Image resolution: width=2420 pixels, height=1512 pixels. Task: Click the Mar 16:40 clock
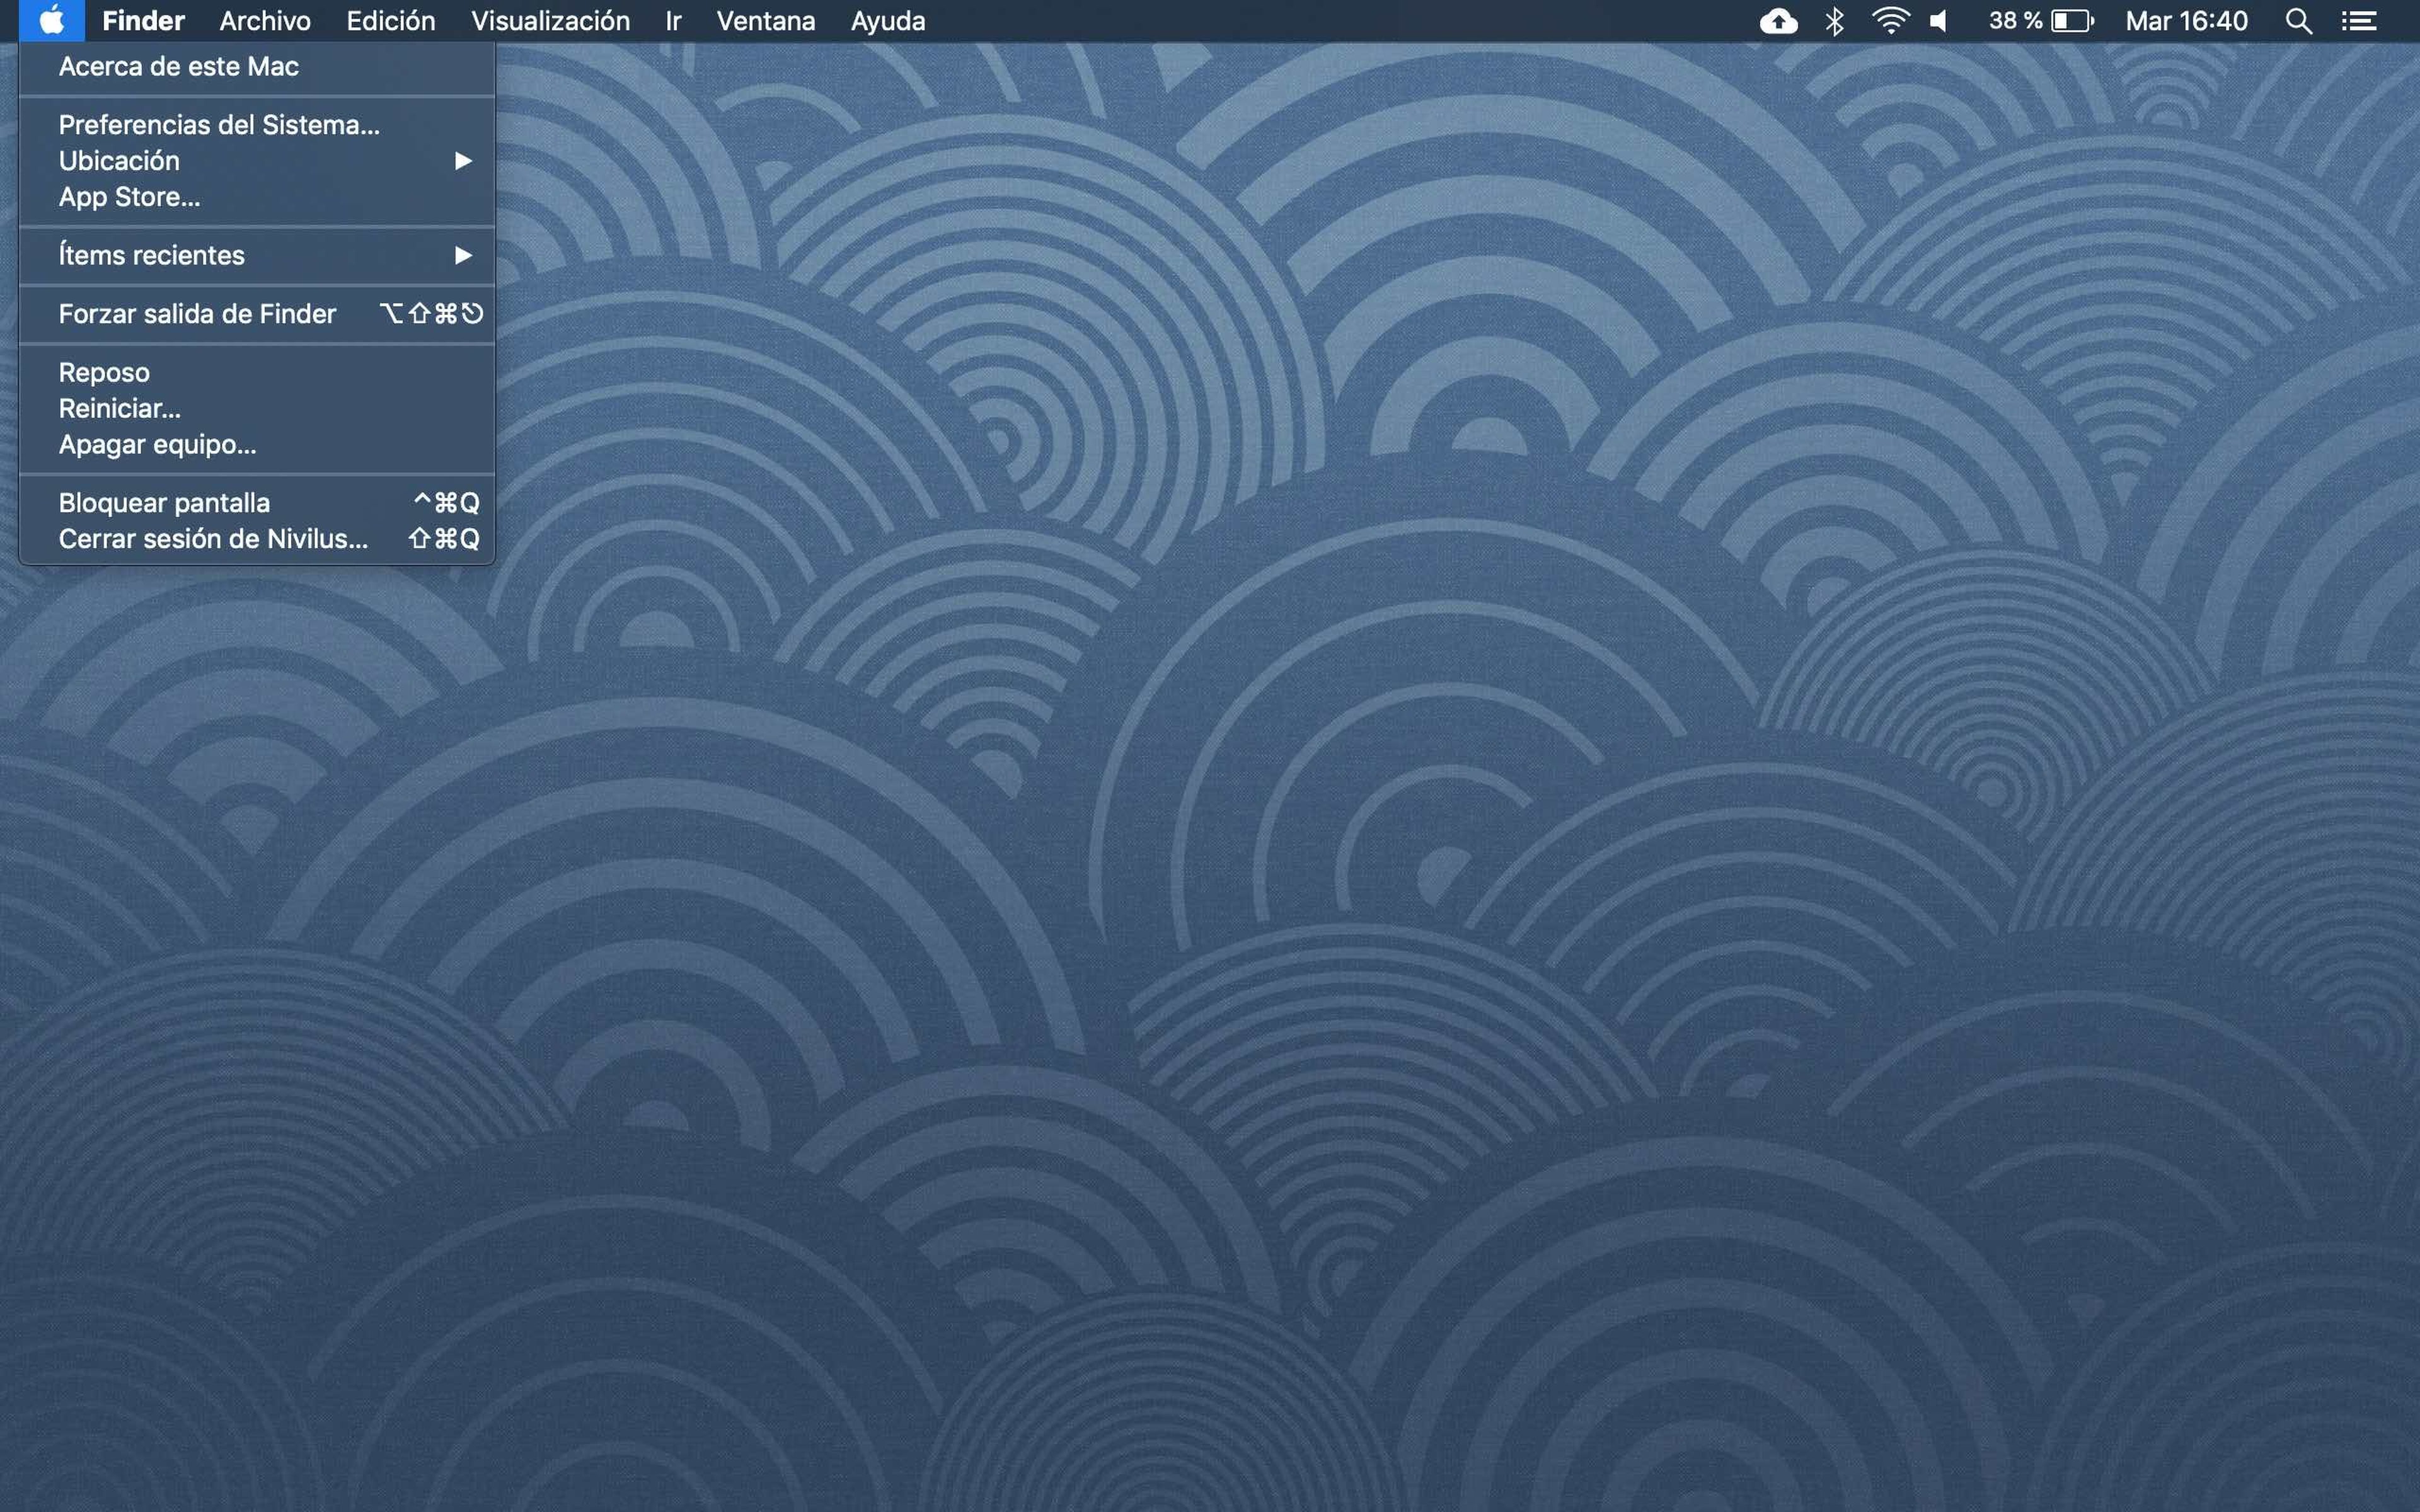(2186, 21)
